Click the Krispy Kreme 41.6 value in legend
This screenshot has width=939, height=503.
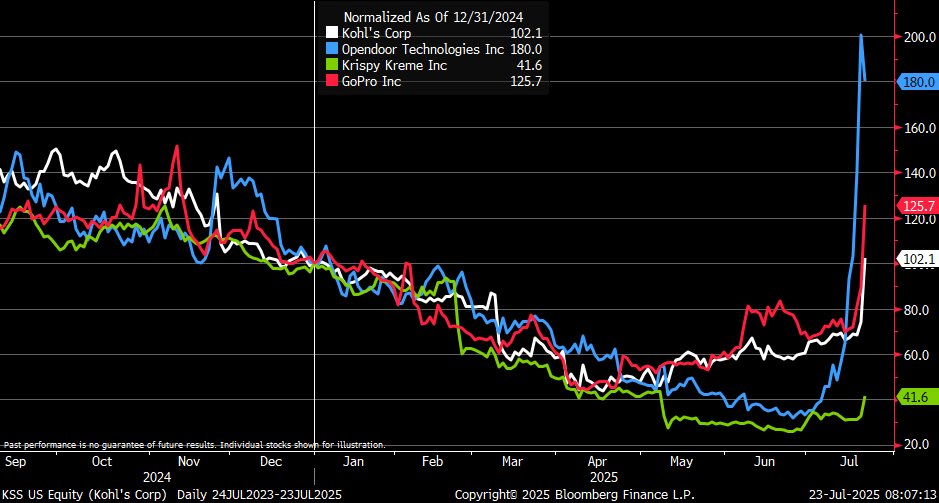(529, 65)
